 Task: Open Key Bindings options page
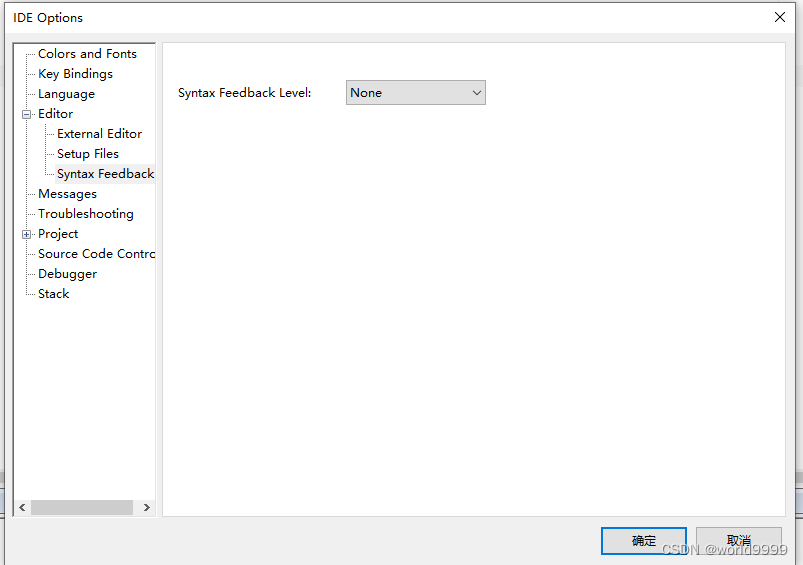[x=75, y=74]
